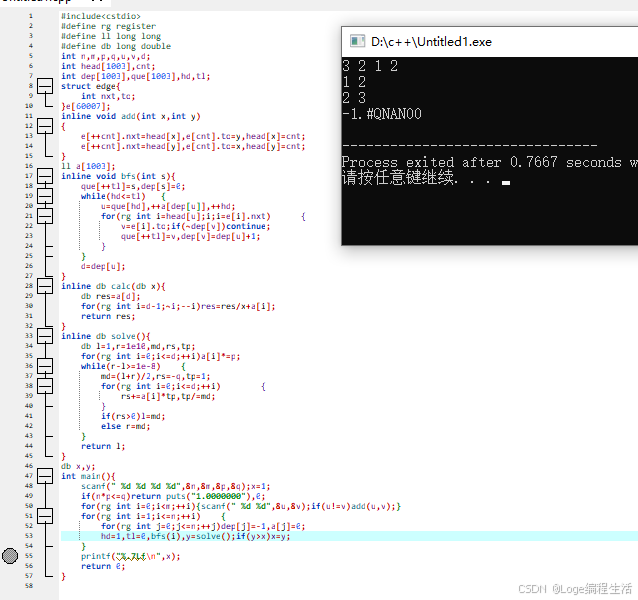Click the 'else r=md;' statement
This screenshot has width=638, height=600.
tap(126, 426)
